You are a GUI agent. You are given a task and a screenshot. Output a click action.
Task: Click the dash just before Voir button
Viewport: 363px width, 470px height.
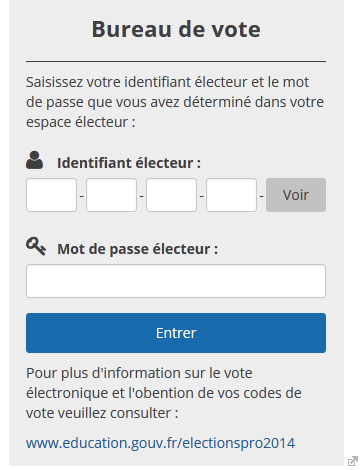point(261,196)
